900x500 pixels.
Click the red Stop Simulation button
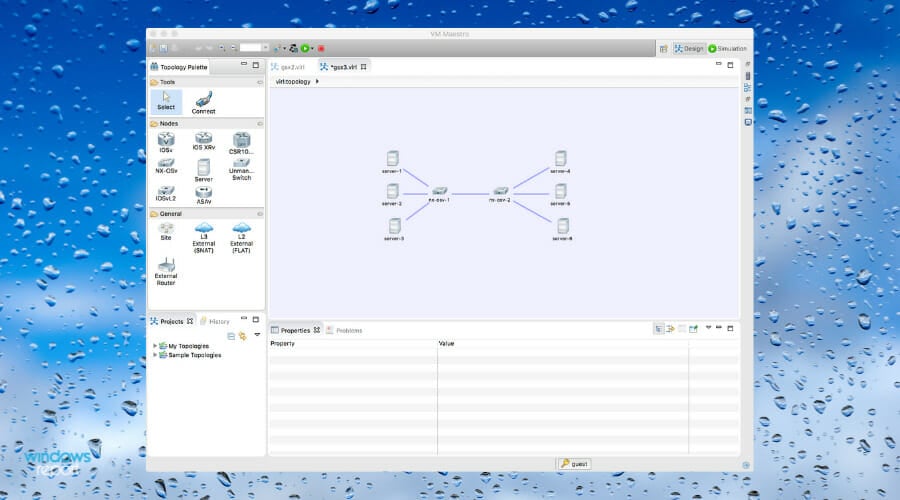pos(321,48)
